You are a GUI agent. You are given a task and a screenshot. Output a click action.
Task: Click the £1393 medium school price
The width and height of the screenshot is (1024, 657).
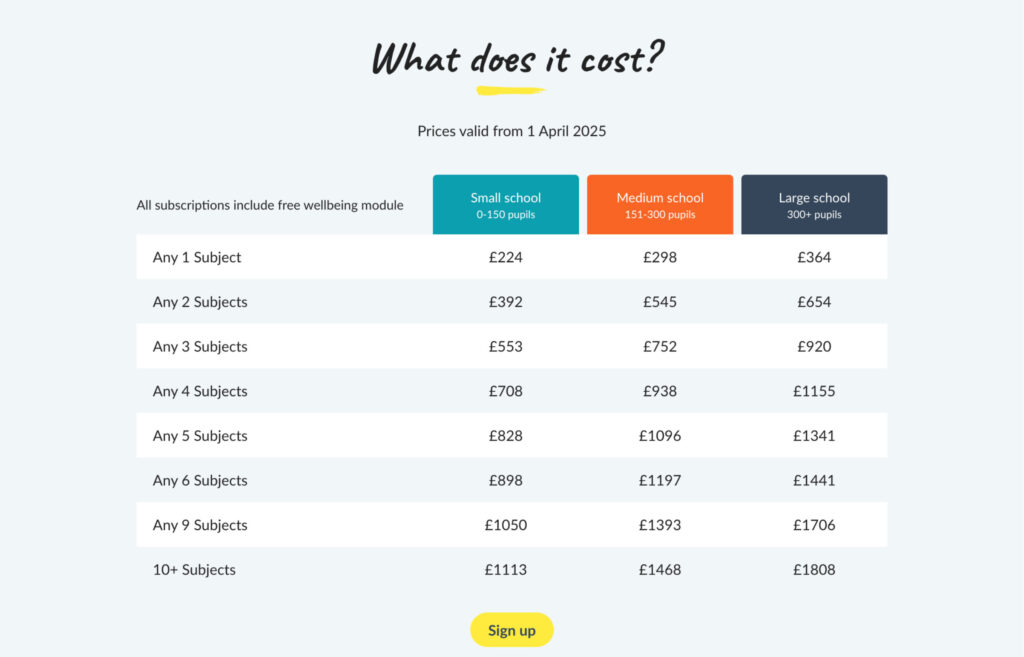(660, 525)
